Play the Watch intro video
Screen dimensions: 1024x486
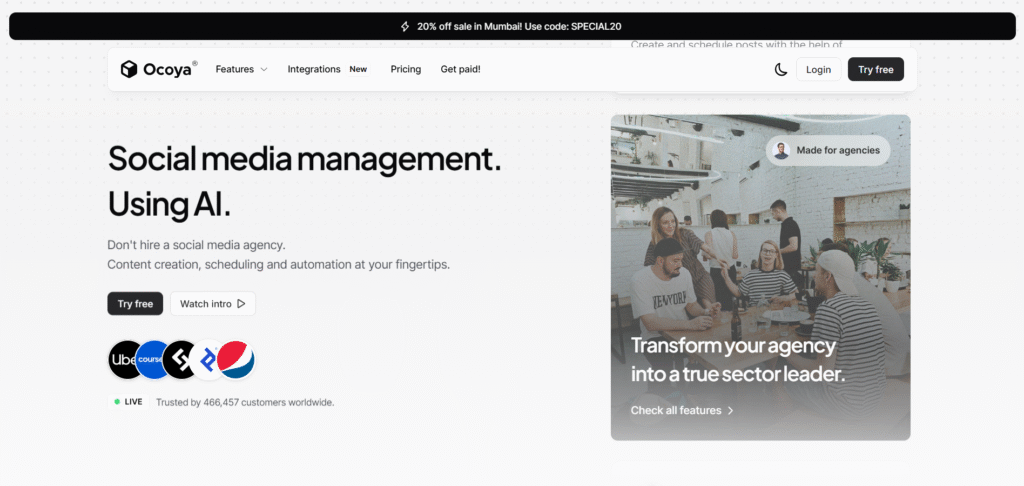[212, 304]
